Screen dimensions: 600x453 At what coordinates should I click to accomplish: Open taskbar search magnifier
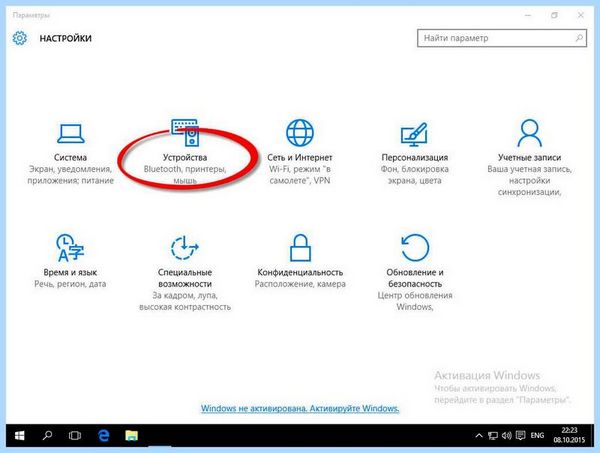47,435
